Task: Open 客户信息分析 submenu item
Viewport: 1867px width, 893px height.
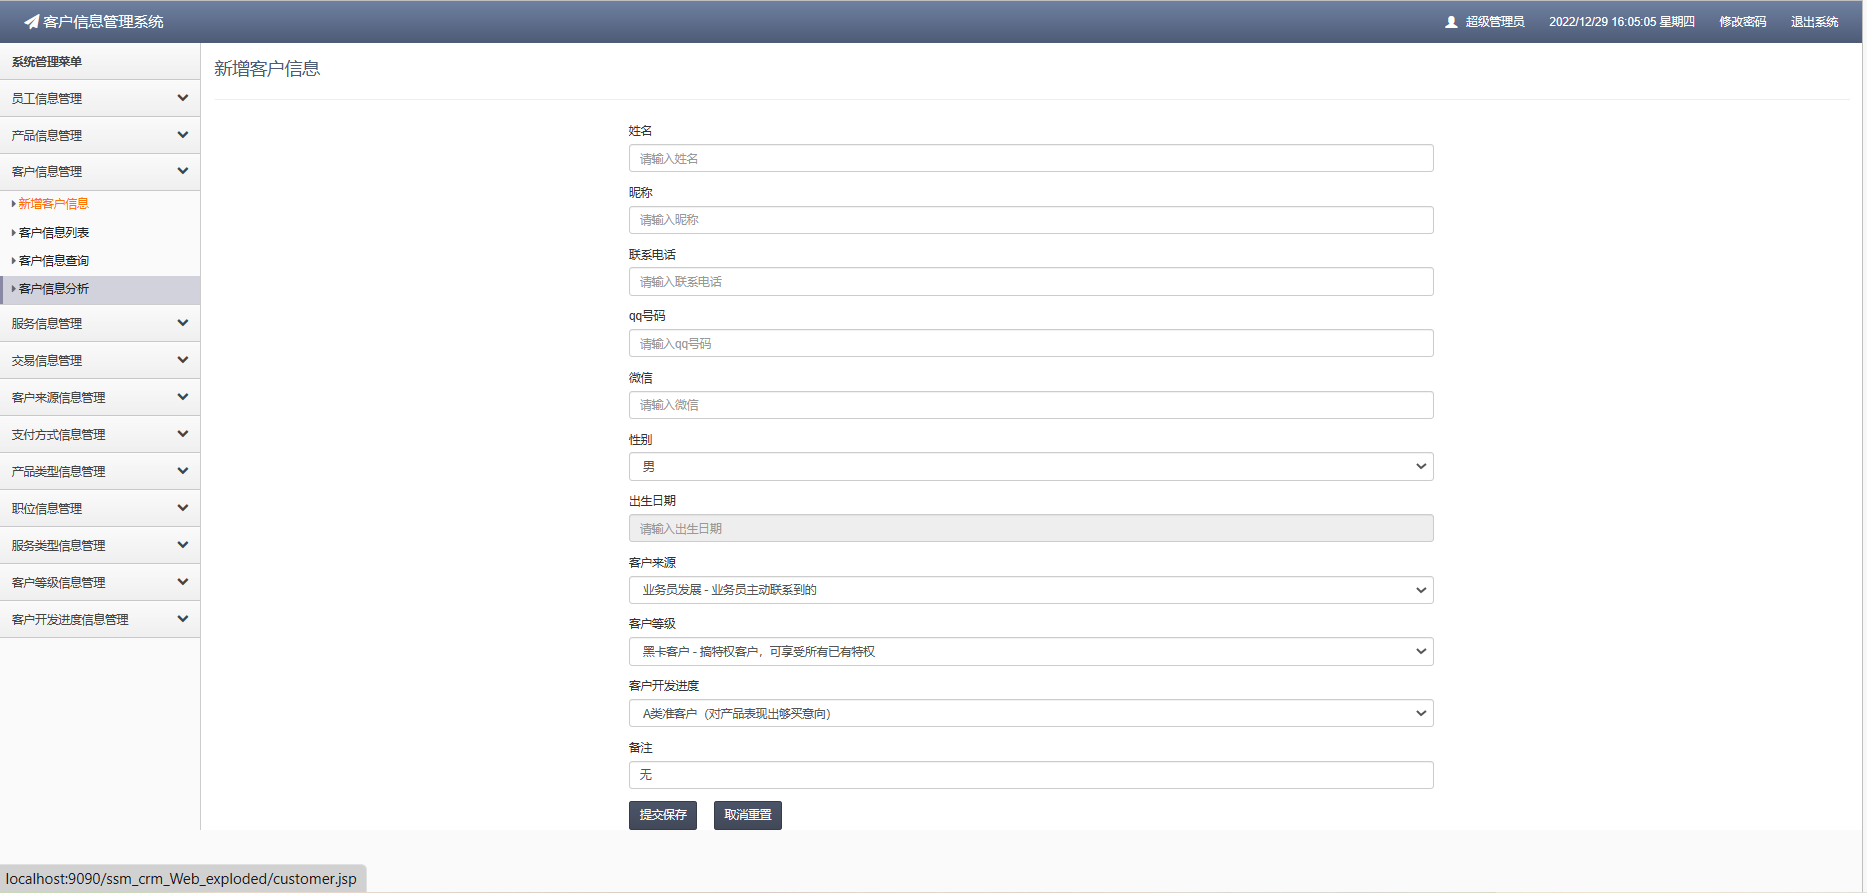Action: (54, 289)
